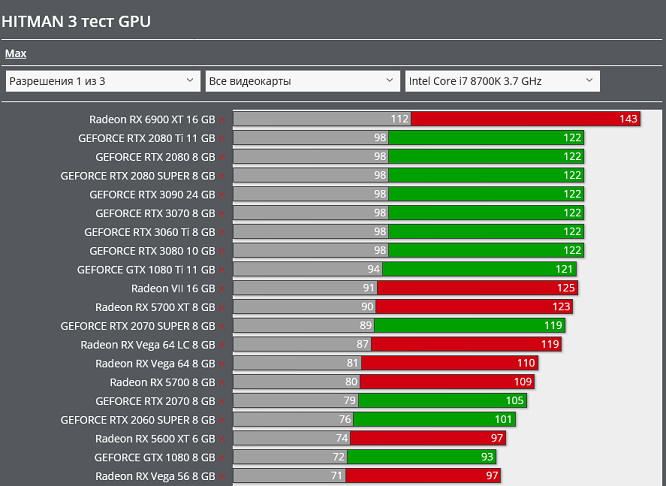The width and height of the screenshot is (666, 486).
Task: Click the red 123 bar for RX 5700 XT
Action: 474,306
